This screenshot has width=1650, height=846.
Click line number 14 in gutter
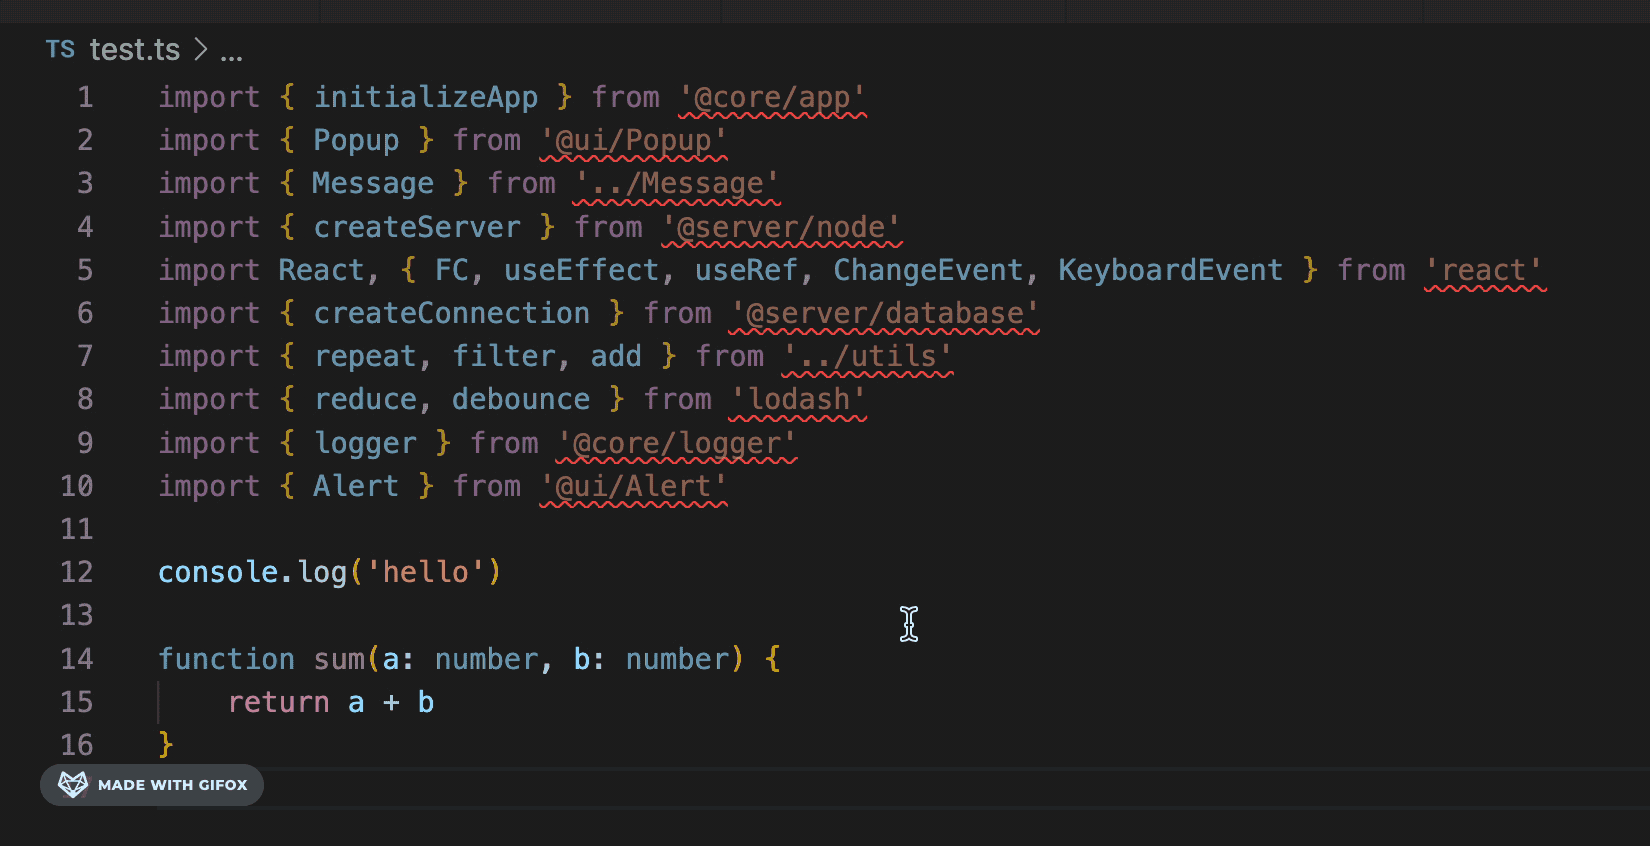tap(77, 659)
